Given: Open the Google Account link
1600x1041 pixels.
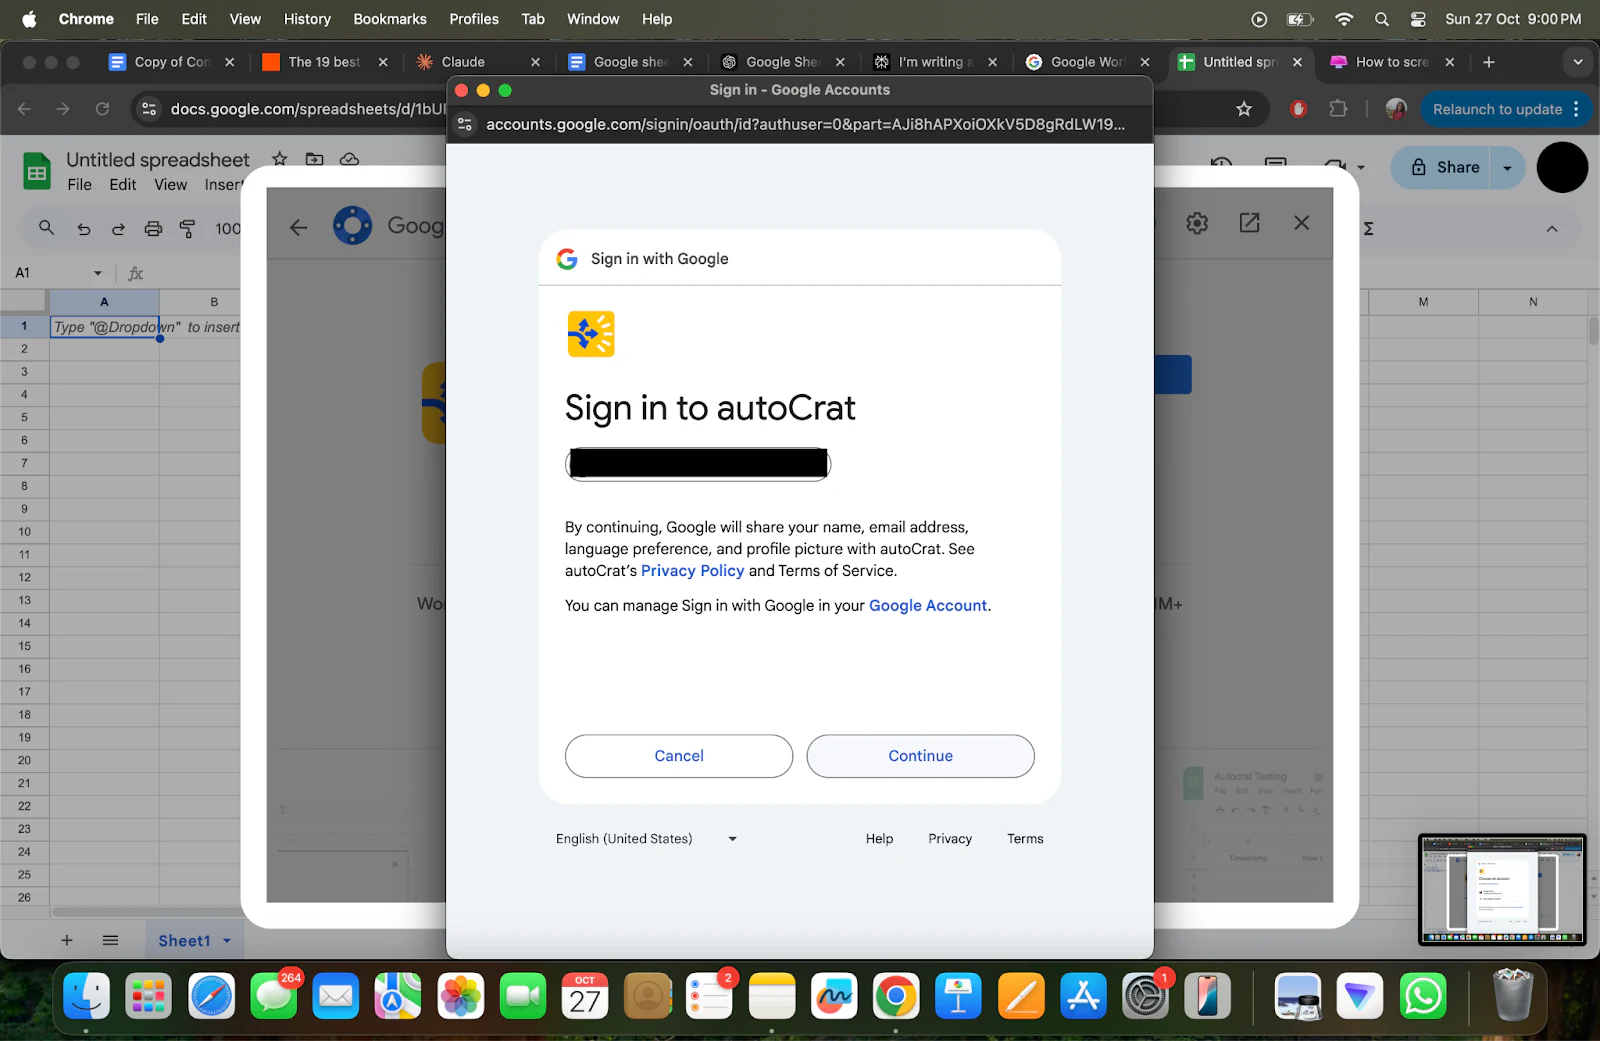Looking at the screenshot, I should pos(928,606).
